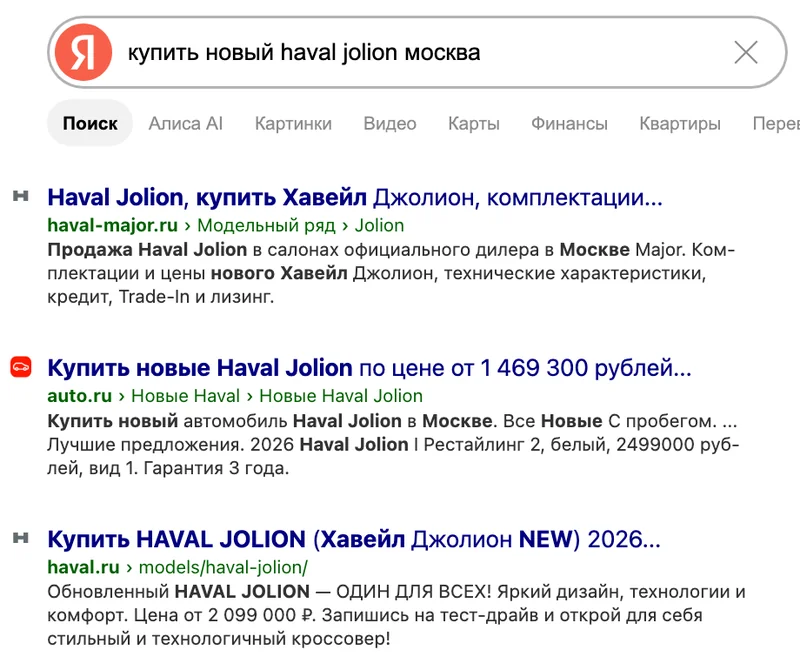Click snippet text Цена от 2 099 000 ₽
Viewport: 800px width, 670px height.
(x=225, y=615)
